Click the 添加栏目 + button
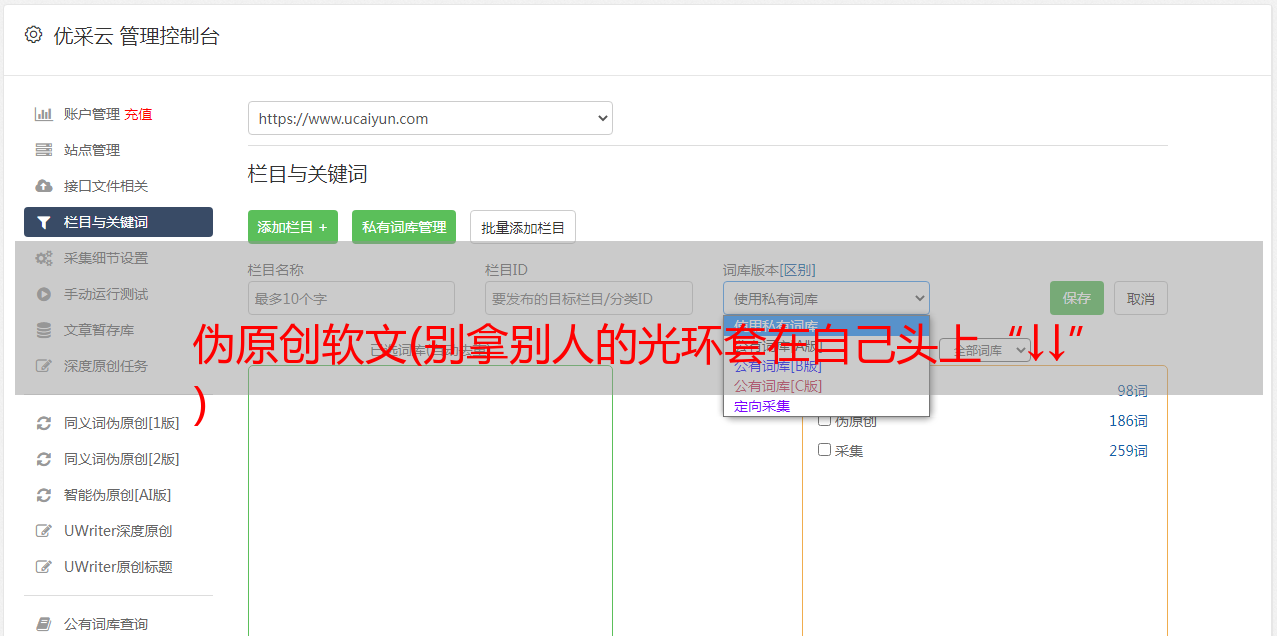1277x636 pixels. [x=293, y=227]
